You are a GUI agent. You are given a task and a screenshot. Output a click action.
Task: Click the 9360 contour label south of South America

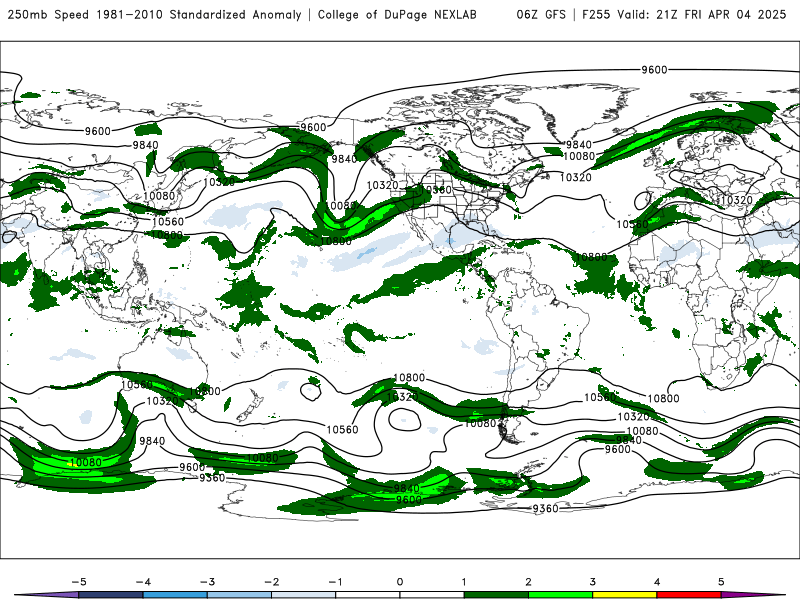click(545, 509)
